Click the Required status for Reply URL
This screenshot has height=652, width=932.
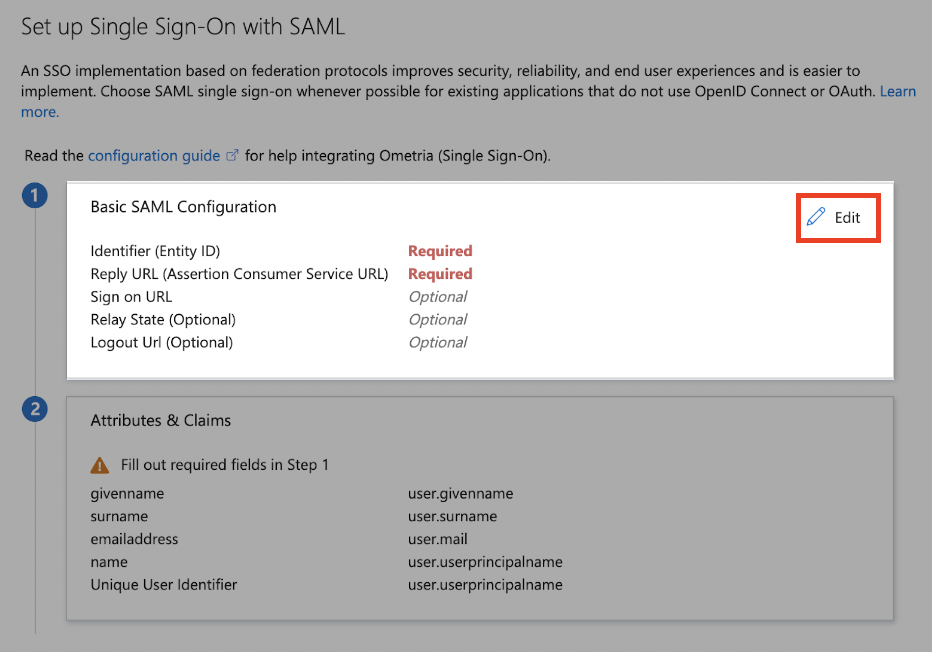[440, 274]
